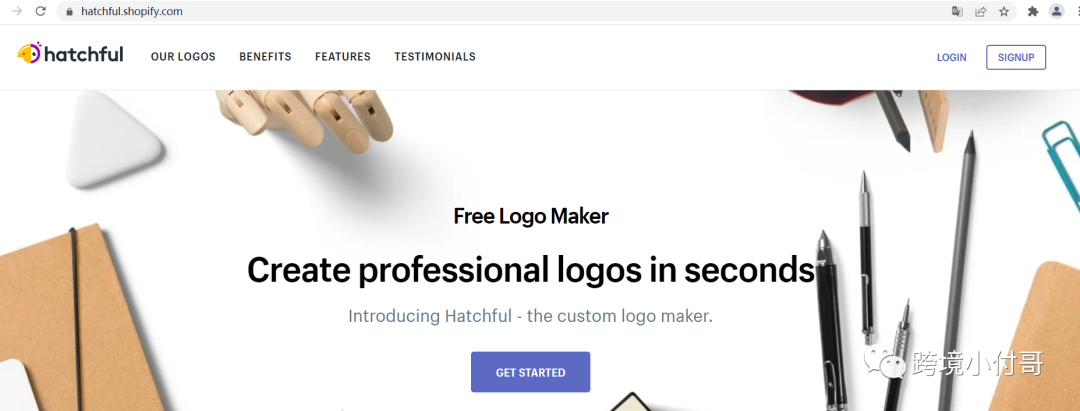Open the OUR LOGOS nav item
The height and width of the screenshot is (411, 1080).
pyautogui.click(x=183, y=57)
